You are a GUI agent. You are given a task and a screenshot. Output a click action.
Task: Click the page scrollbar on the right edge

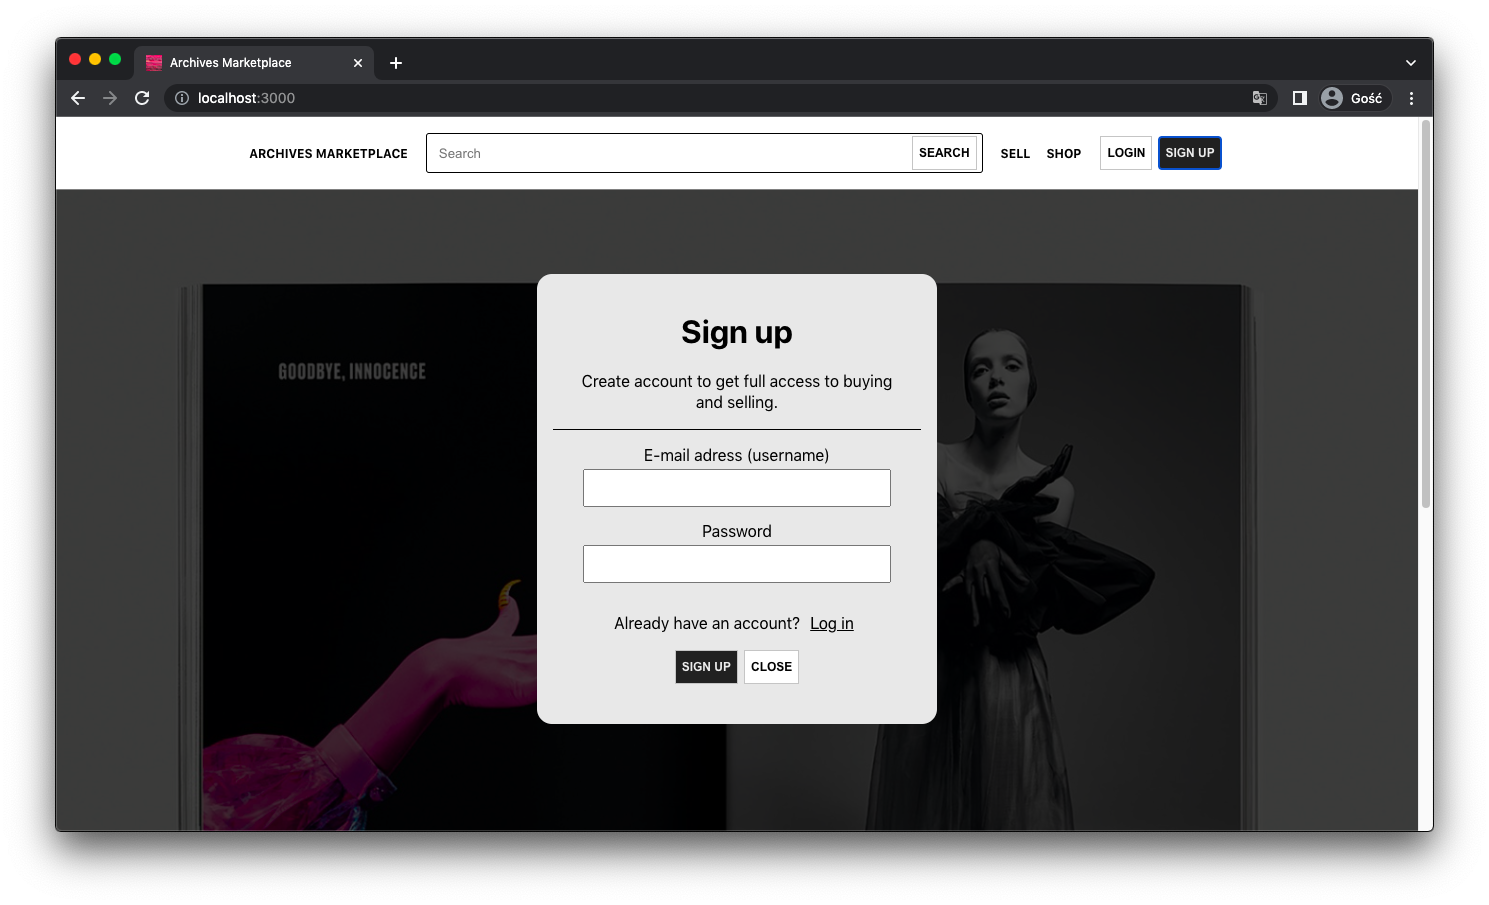click(x=1424, y=300)
